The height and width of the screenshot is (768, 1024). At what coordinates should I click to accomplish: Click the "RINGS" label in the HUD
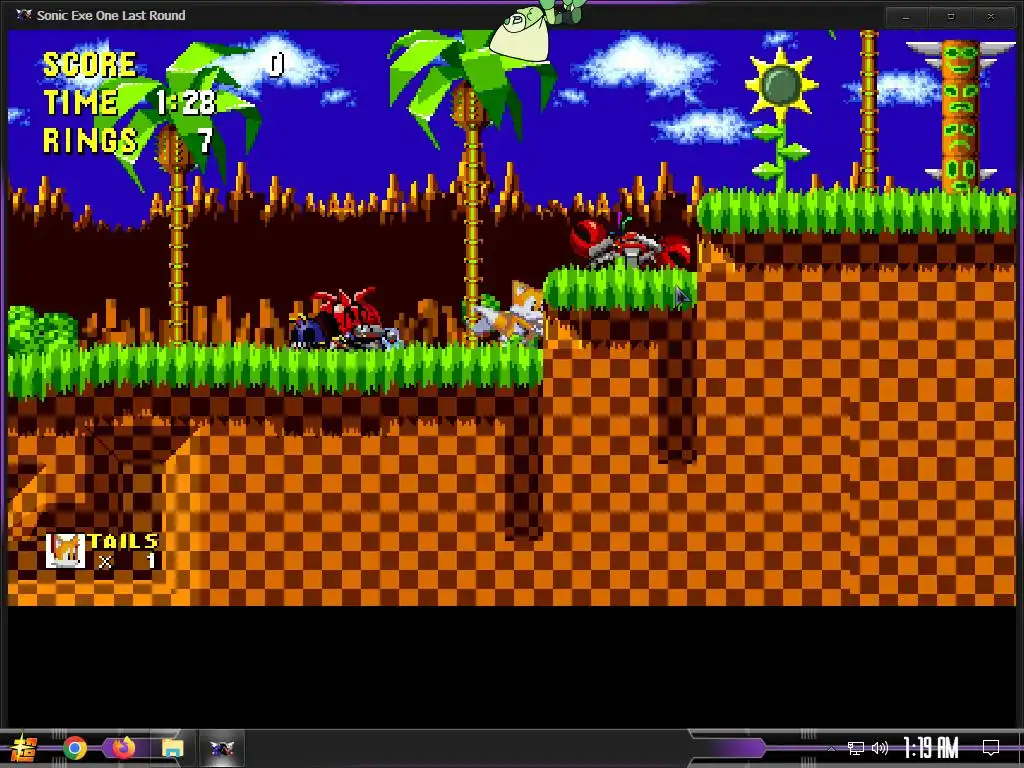pos(90,140)
